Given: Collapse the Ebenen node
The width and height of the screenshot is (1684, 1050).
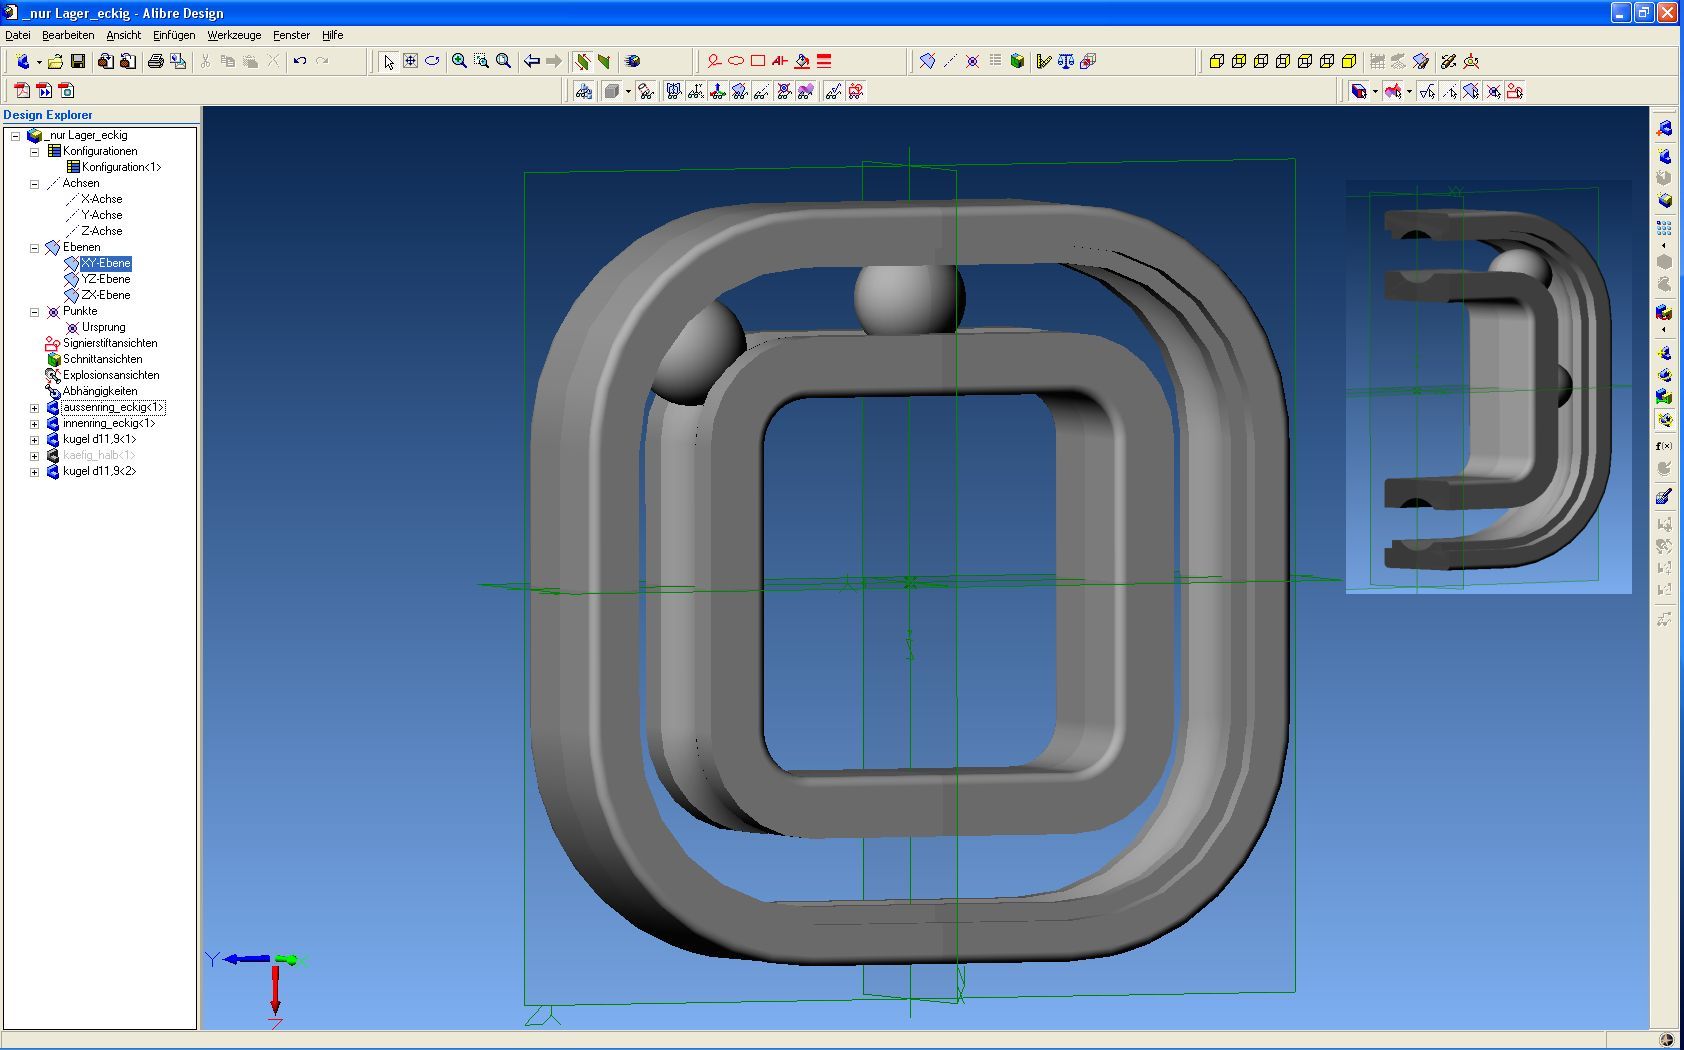Looking at the screenshot, I should pyautogui.click(x=34, y=248).
